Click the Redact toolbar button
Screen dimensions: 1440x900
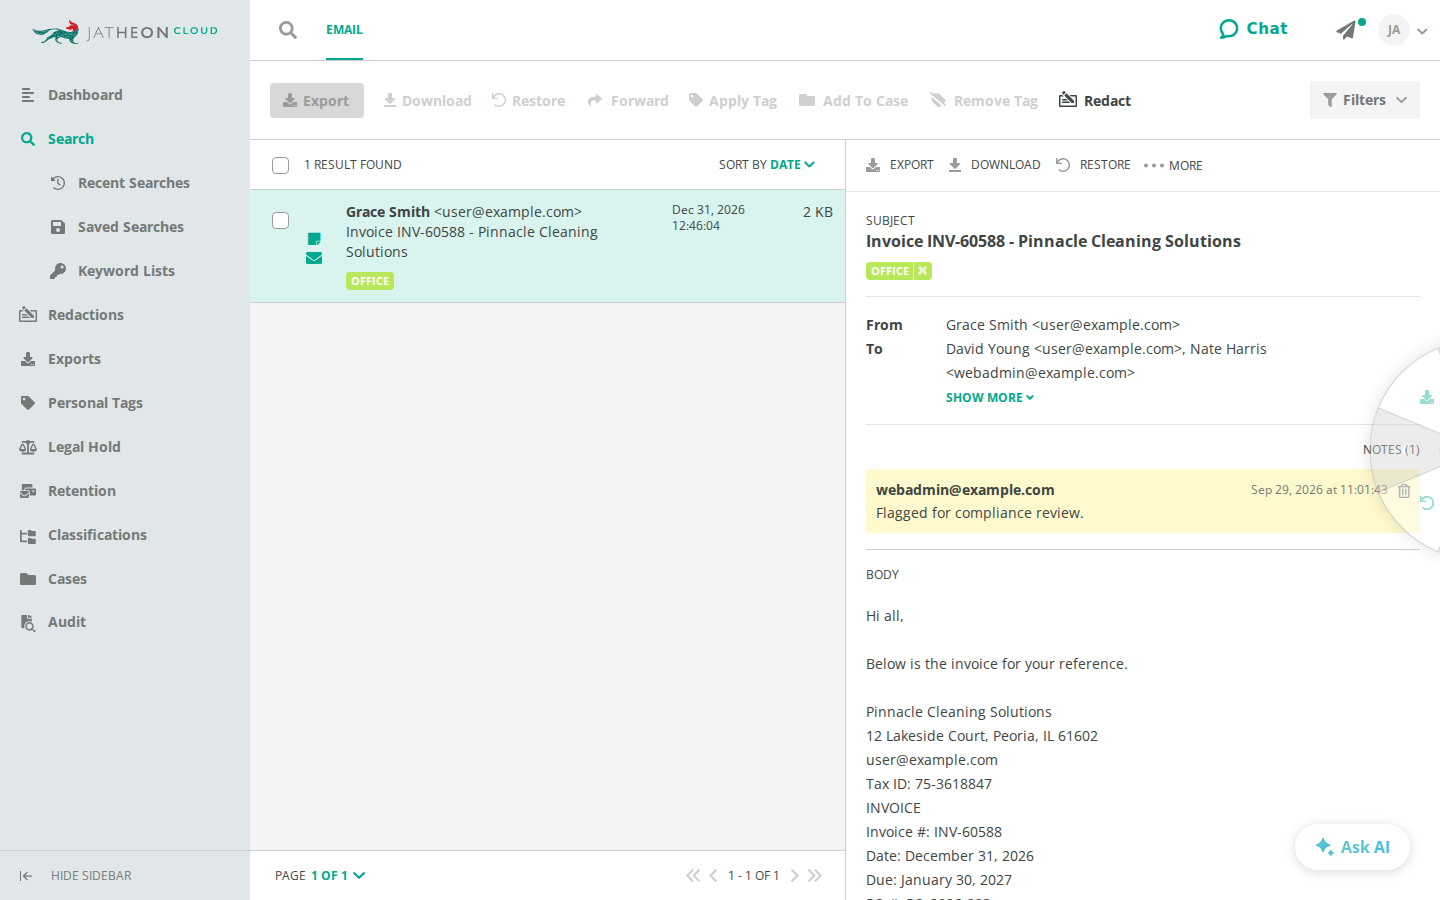1095,100
